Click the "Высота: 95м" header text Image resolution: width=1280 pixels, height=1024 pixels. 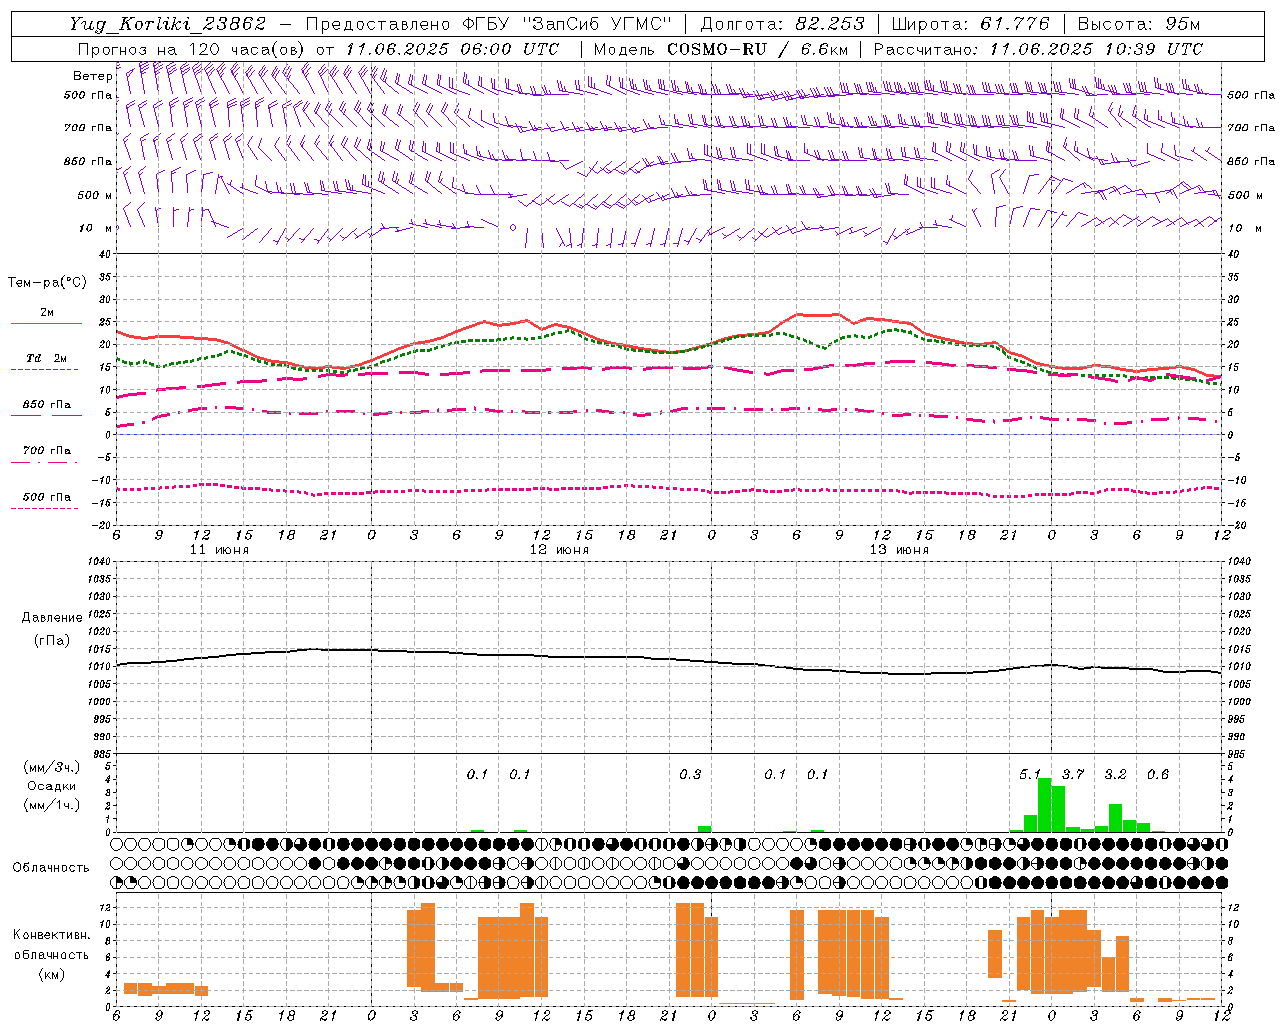1139,24
